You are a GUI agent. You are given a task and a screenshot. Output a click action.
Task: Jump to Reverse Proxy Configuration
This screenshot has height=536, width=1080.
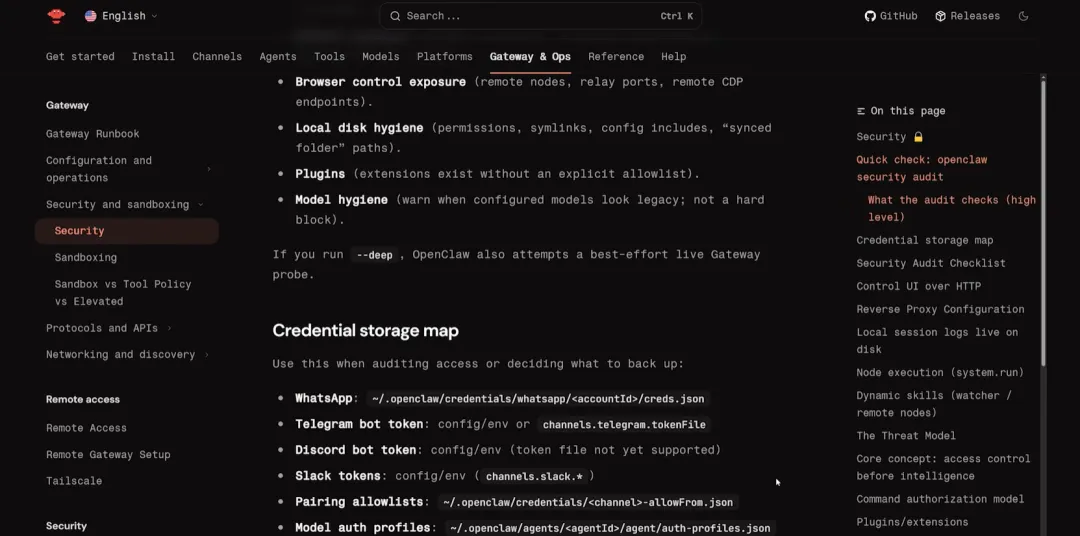point(940,309)
